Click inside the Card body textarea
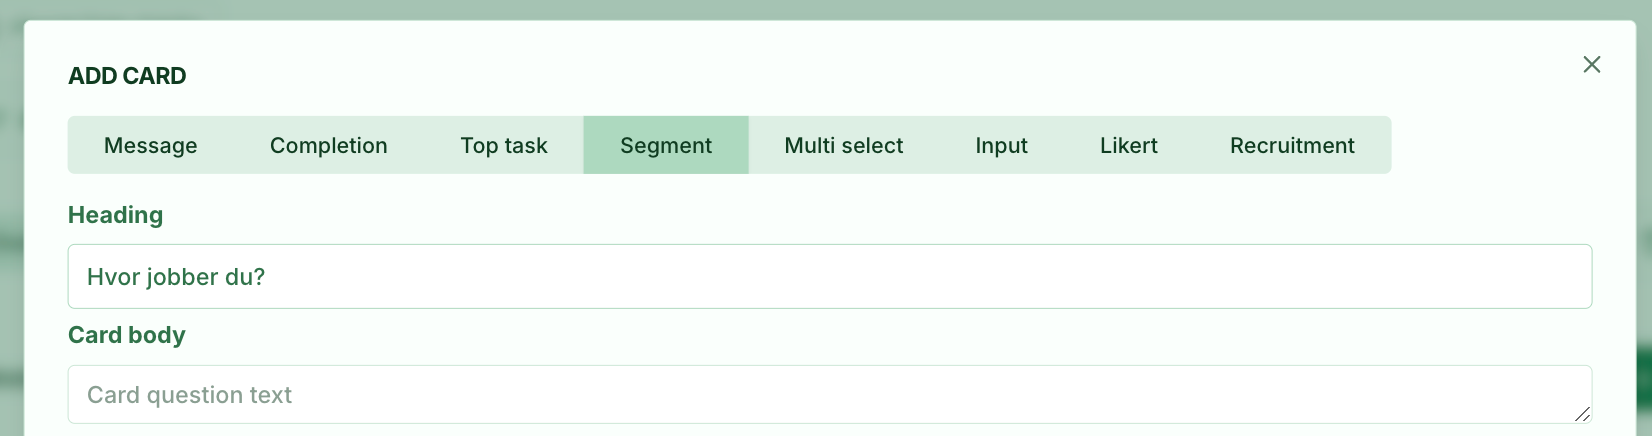This screenshot has height=436, width=1652. pos(830,395)
